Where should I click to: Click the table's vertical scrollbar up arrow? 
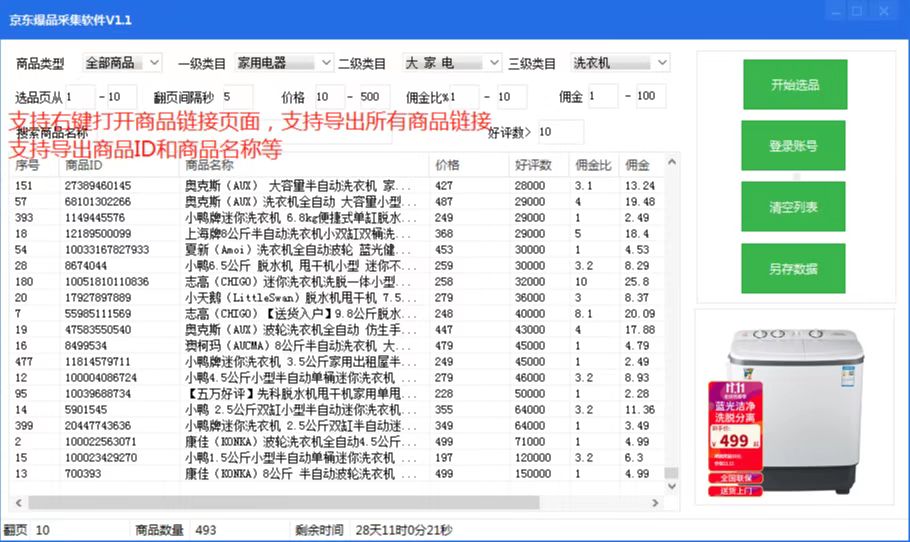671,162
